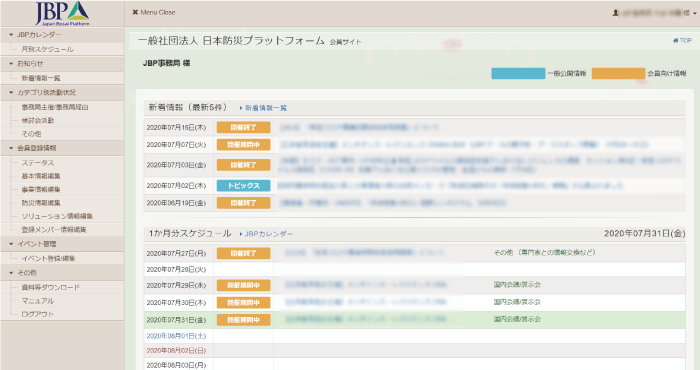Select 検討会活動 in the sidebar
The height and width of the screenshot is (370, 700).
pos(38,121)
